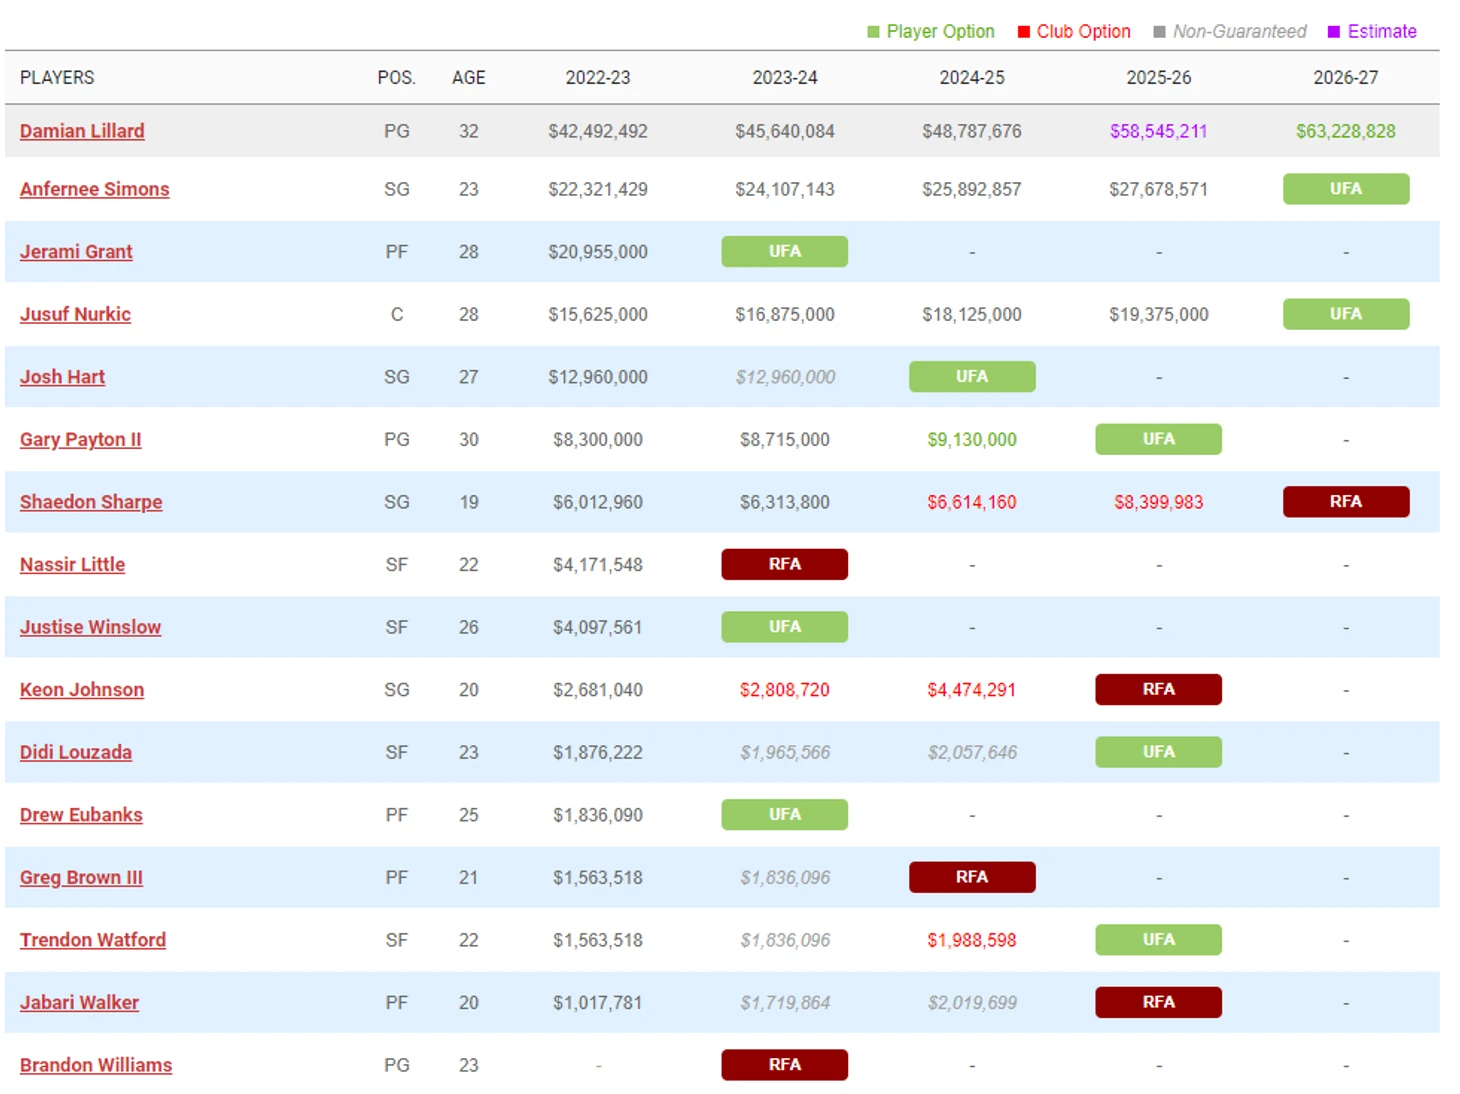Select the 2024-25 column header

click(x=972, y=78)
